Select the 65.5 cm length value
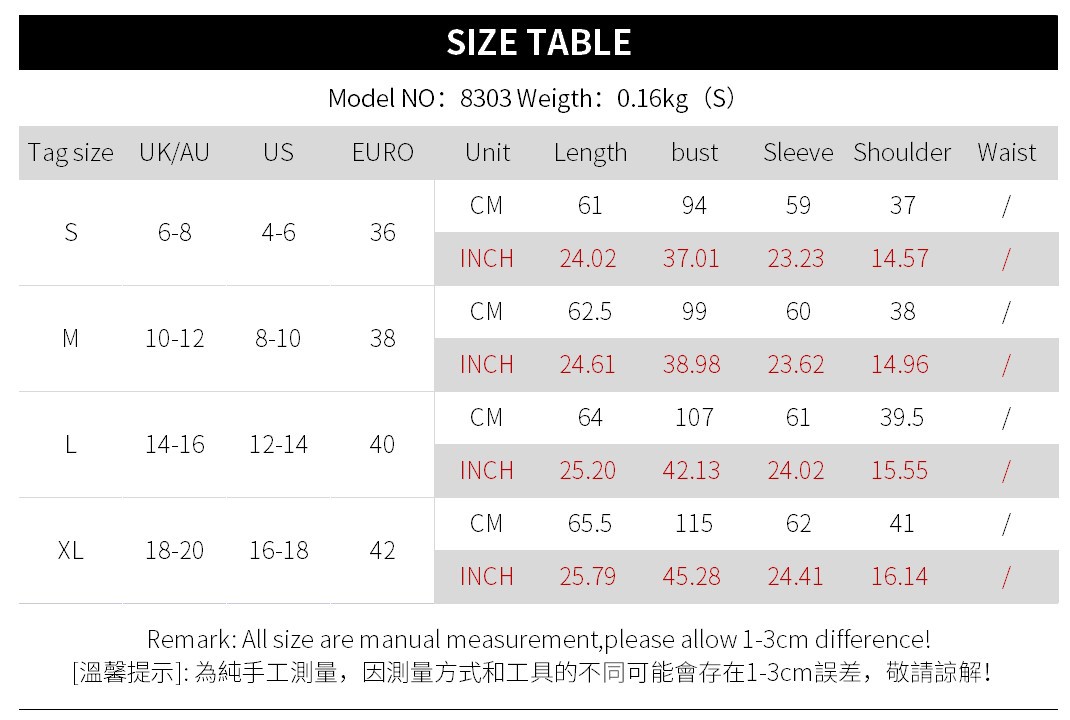1070x720 pixels. [x=590, y=523]
